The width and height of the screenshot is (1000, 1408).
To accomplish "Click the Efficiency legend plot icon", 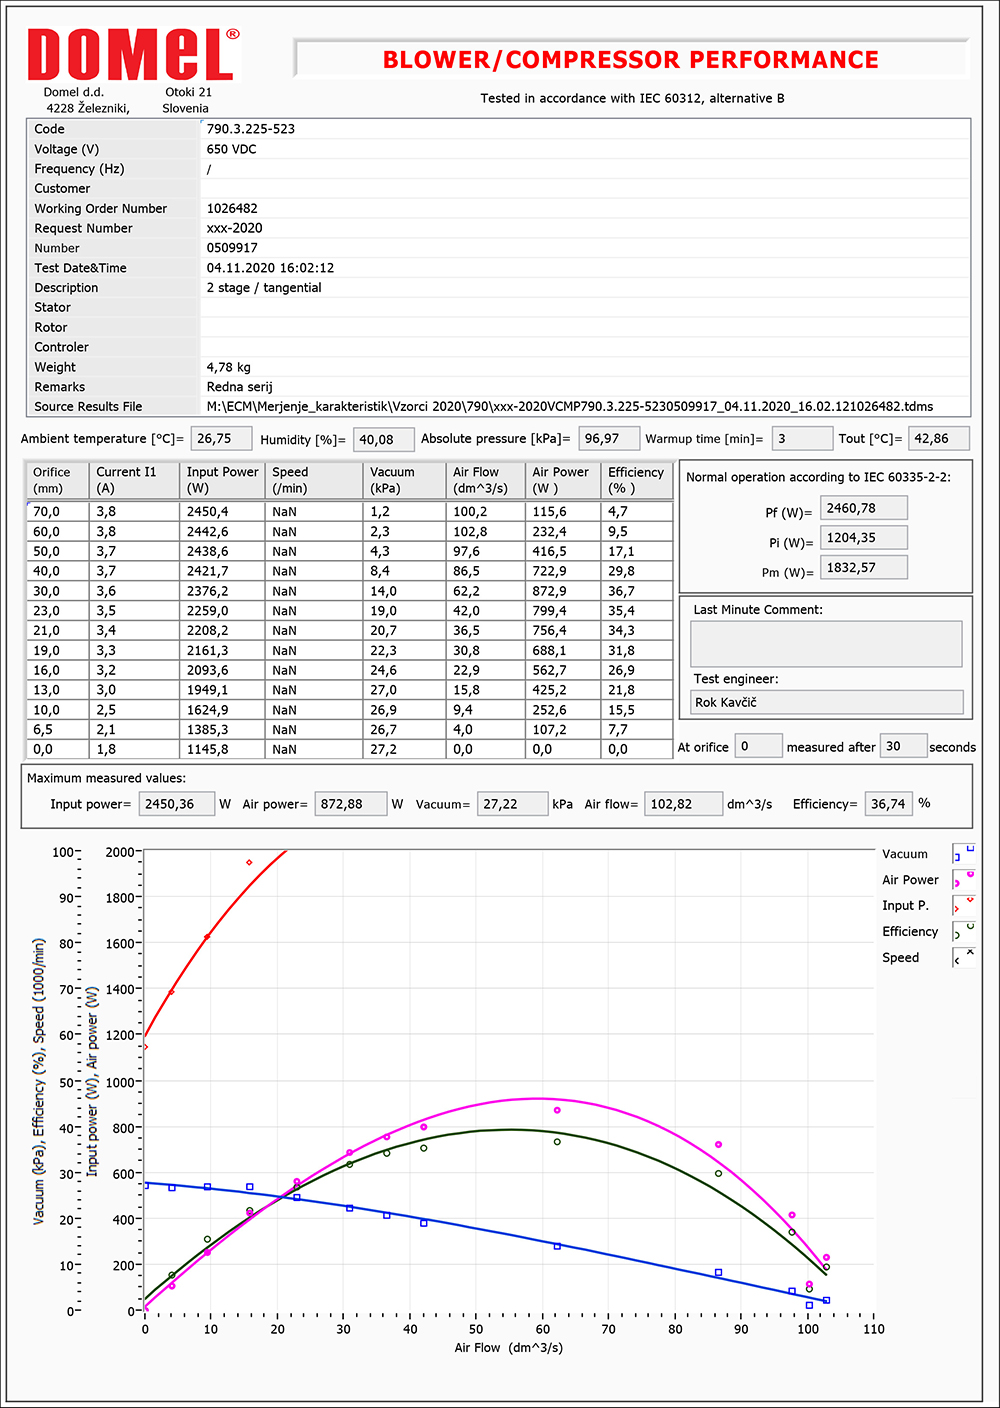I will [x=963, y=932].
